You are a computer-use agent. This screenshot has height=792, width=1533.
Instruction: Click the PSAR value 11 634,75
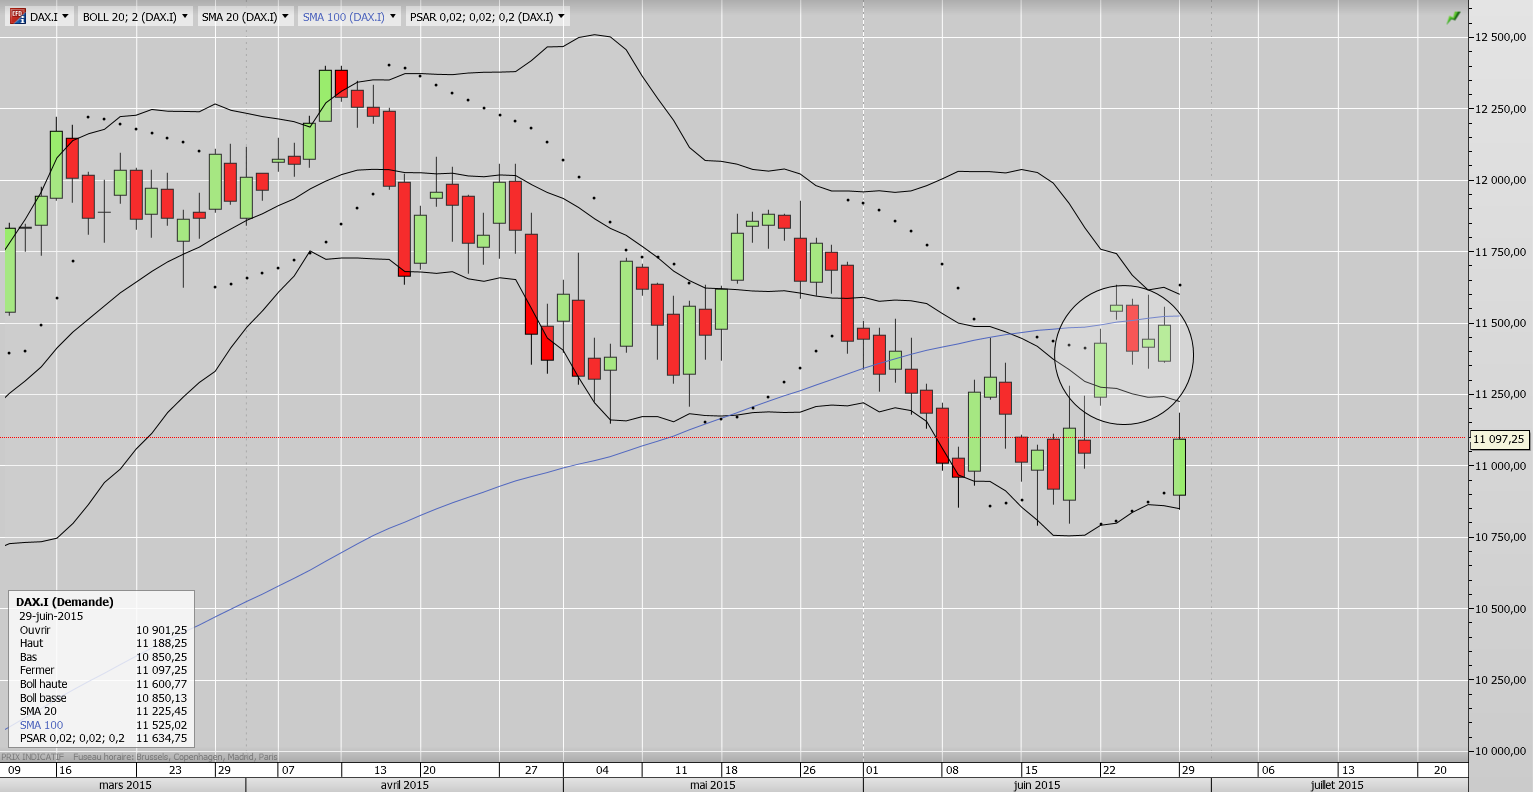pyautogui.click(x=162, y=738)
